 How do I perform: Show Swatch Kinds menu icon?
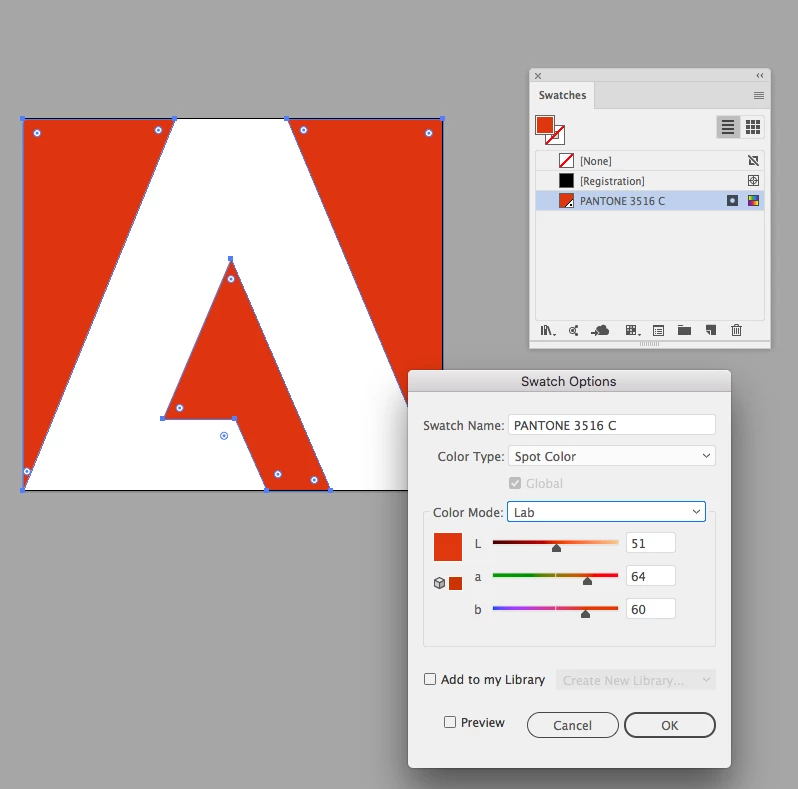(633, 331)
